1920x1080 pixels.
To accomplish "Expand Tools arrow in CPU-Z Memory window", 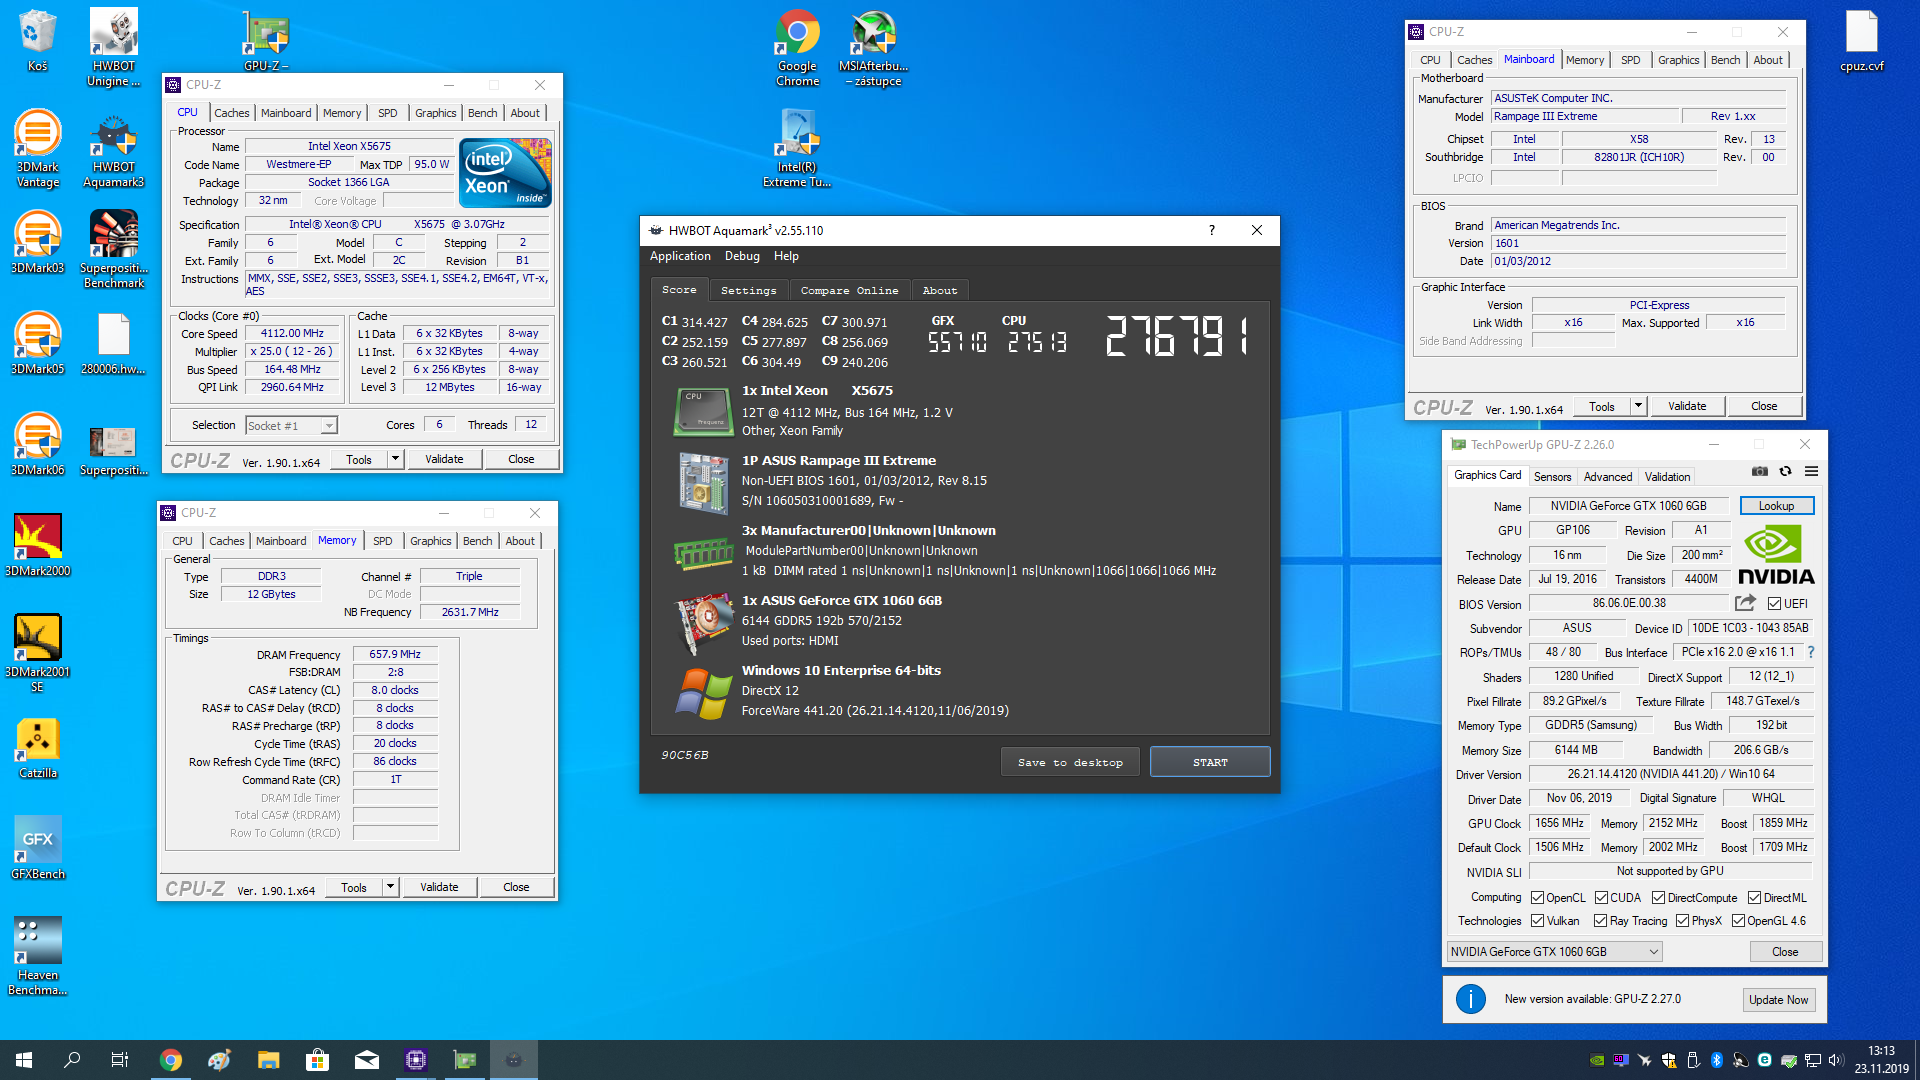I will coord(390,887).
